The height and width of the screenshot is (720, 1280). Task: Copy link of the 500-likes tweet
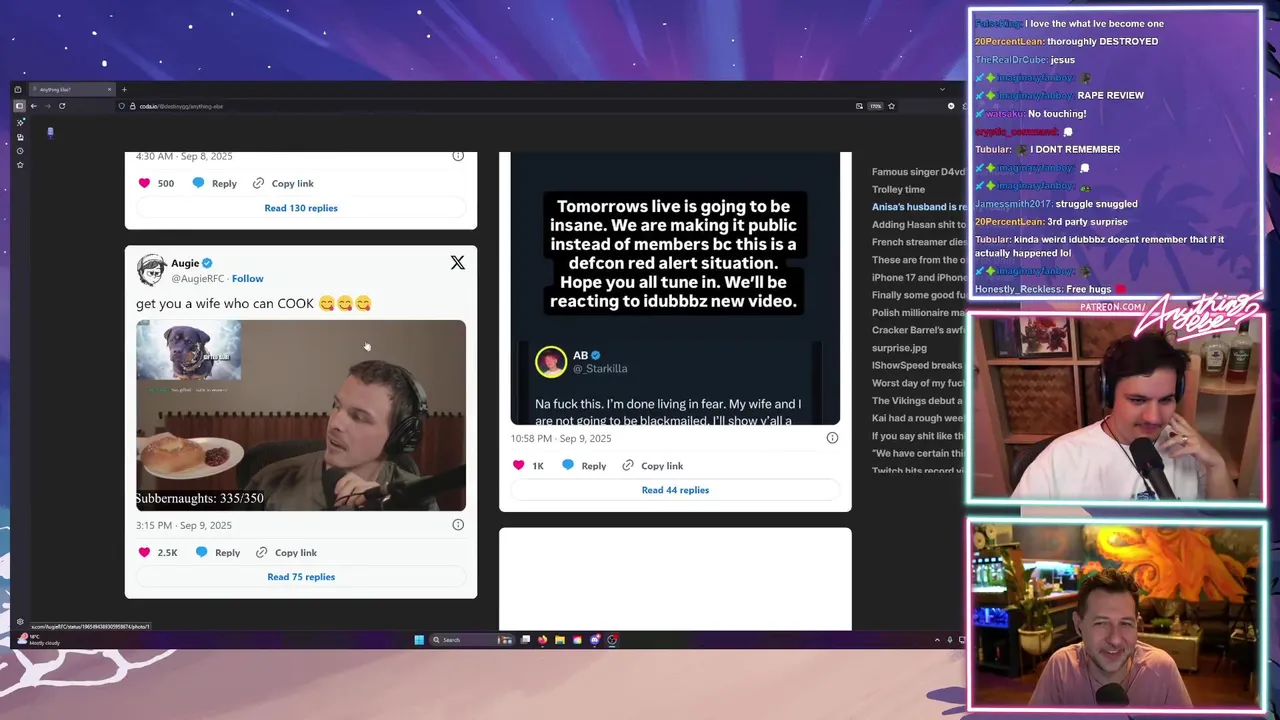[x=283, y=183]
